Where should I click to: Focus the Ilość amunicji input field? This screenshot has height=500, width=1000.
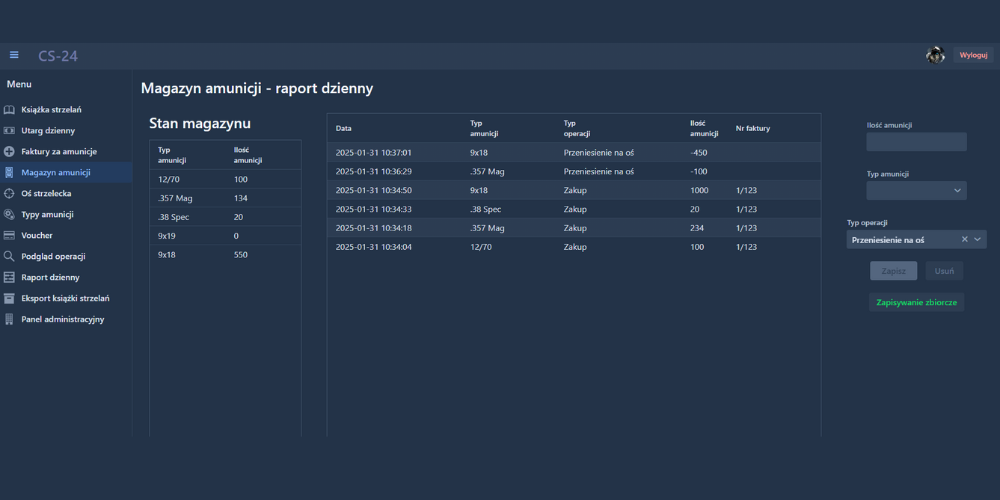pyautogui.click(x=916, y=142)
